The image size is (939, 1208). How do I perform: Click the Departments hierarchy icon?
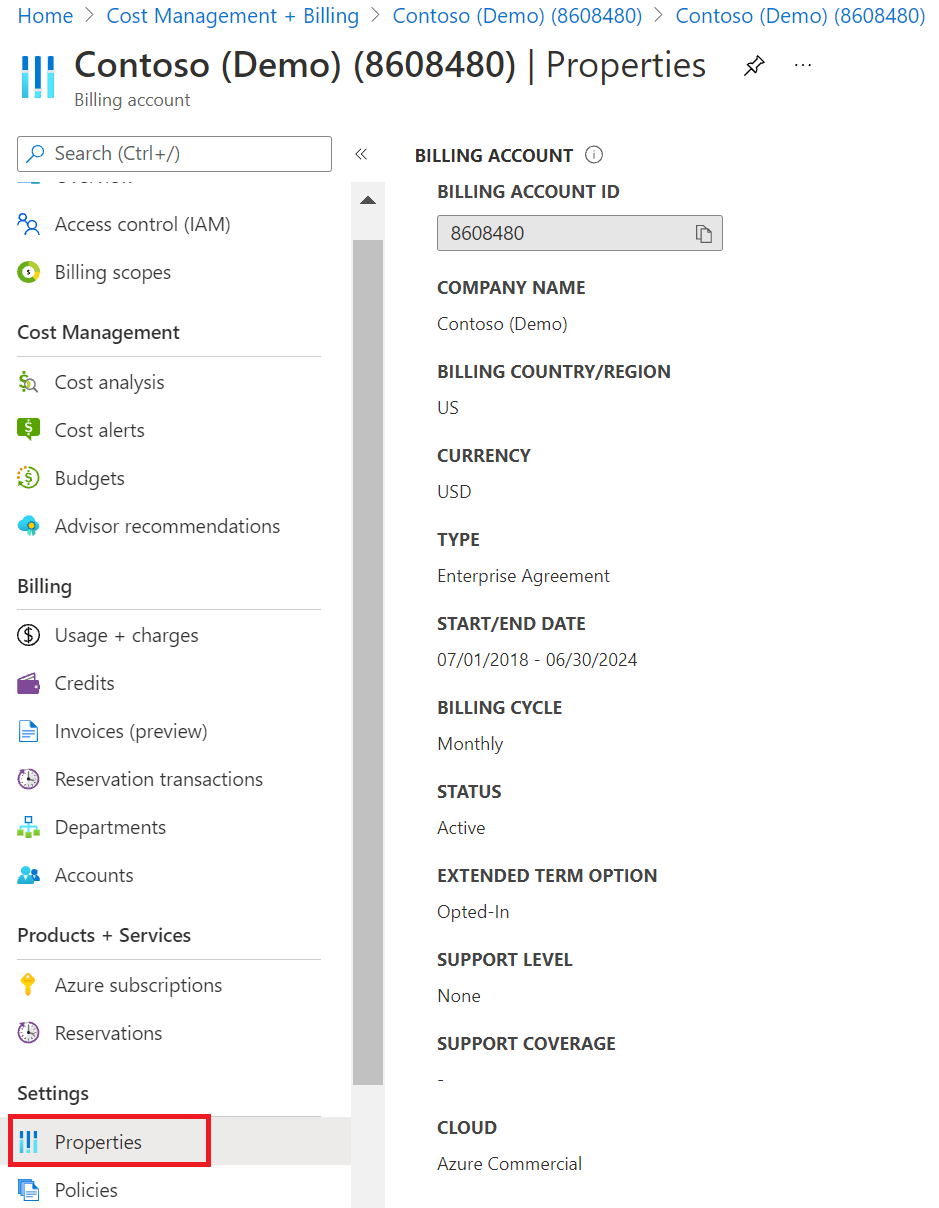(29, 827)
